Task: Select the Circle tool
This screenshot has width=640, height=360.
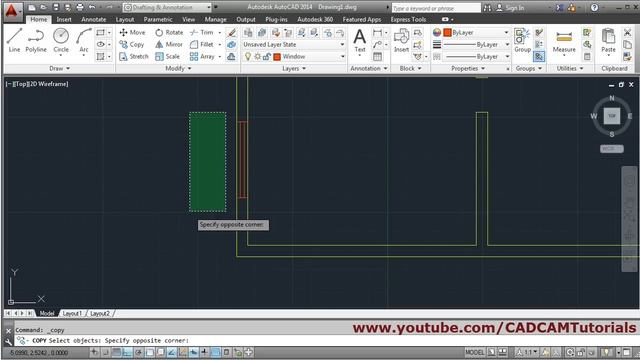Action: click(61, 40)
